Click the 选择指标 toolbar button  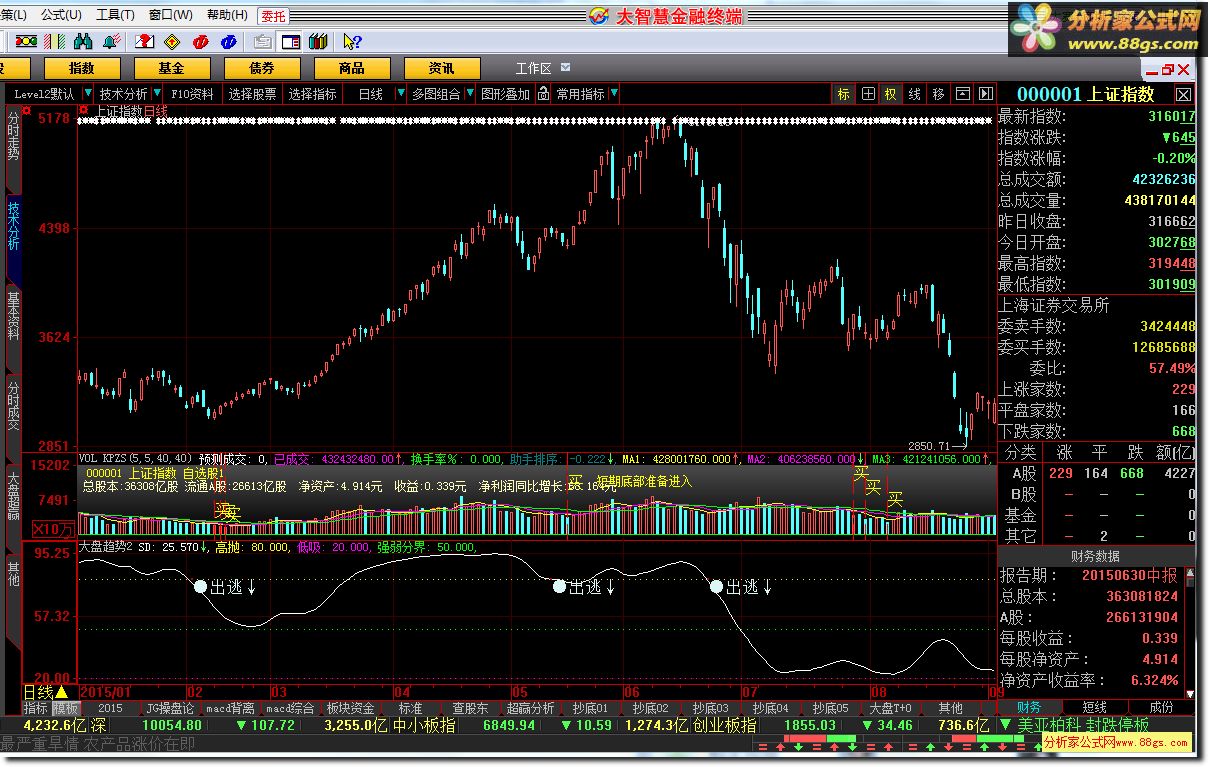pos(312,94)
